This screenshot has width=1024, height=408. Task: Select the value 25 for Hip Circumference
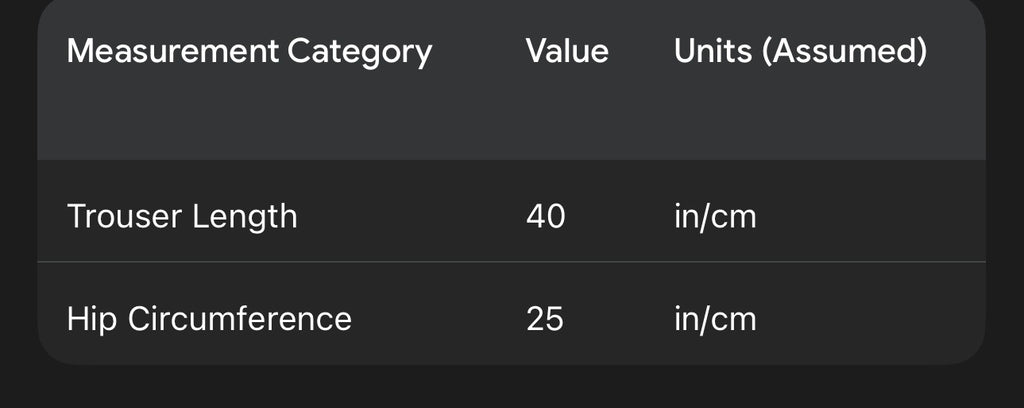(545, 319)
